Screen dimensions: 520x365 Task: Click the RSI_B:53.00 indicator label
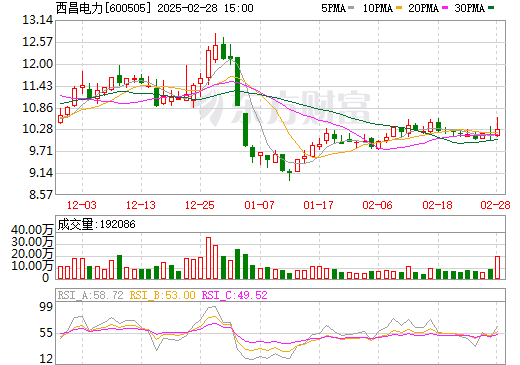pyautogui.click(x=162, y=295)
